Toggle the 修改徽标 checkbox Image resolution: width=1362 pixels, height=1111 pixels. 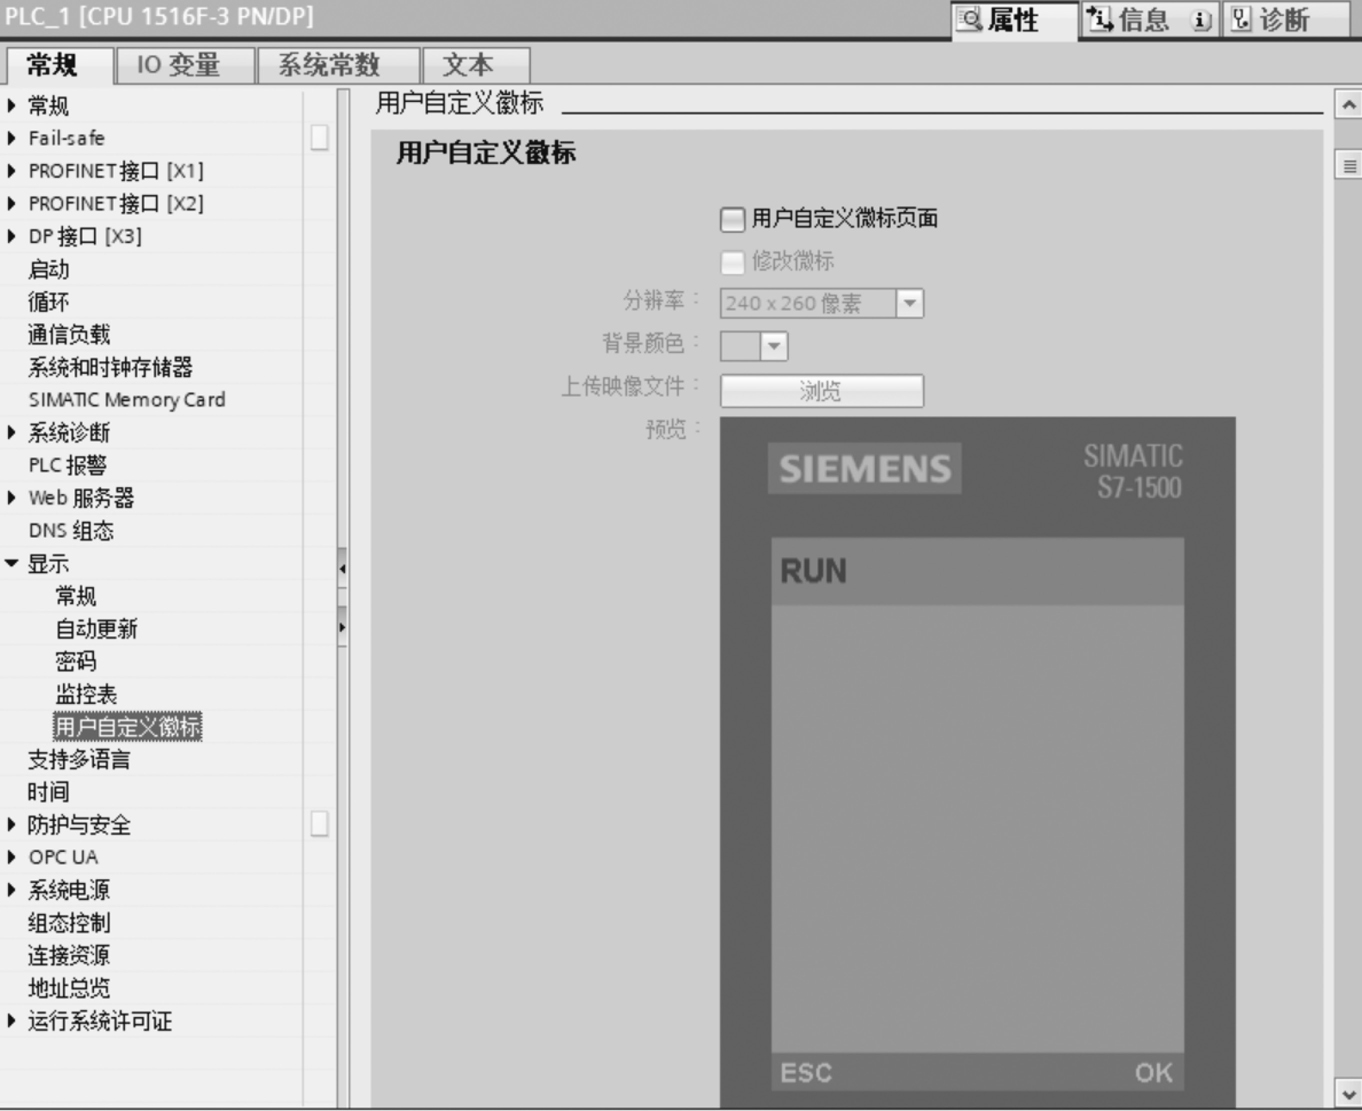click(x=732, y=262)
